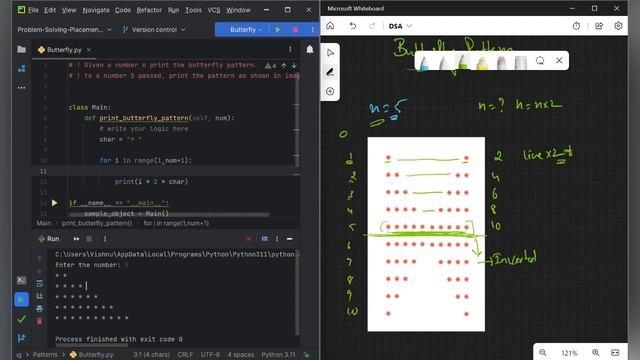Close the Whiteboard pen tray
This screenshot has height=360, width=640.
pyautogui.click(x=559, y=60)
